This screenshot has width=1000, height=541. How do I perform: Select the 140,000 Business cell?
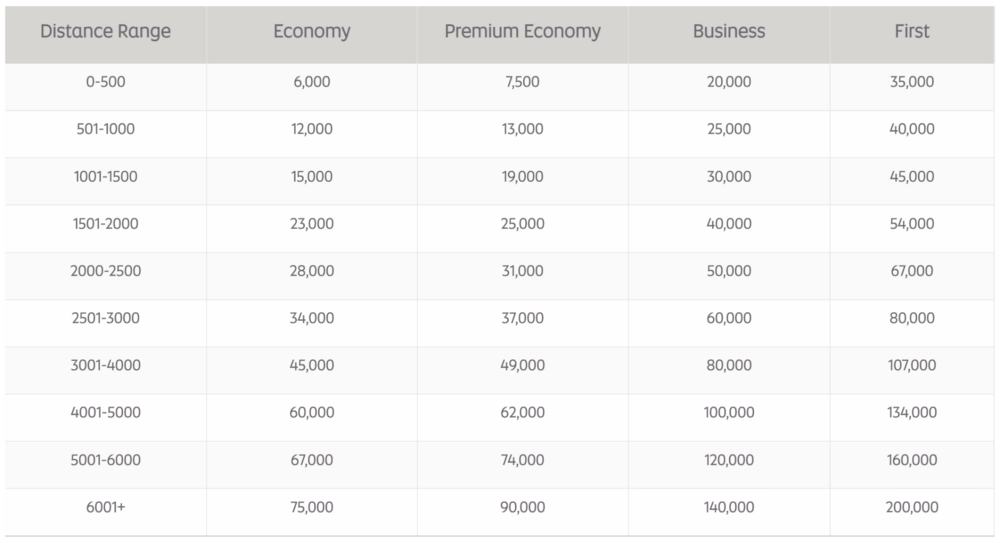[x=729, y=508]
